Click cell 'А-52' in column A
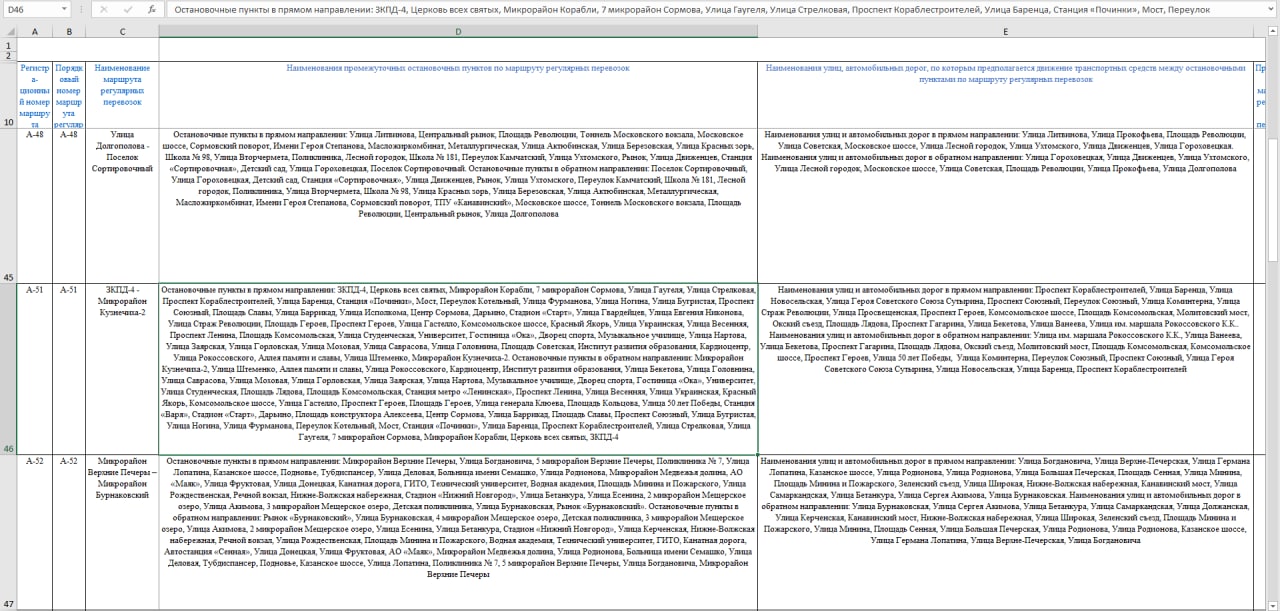This screenshot has width=1280, height=611. [x=35, y=532]
